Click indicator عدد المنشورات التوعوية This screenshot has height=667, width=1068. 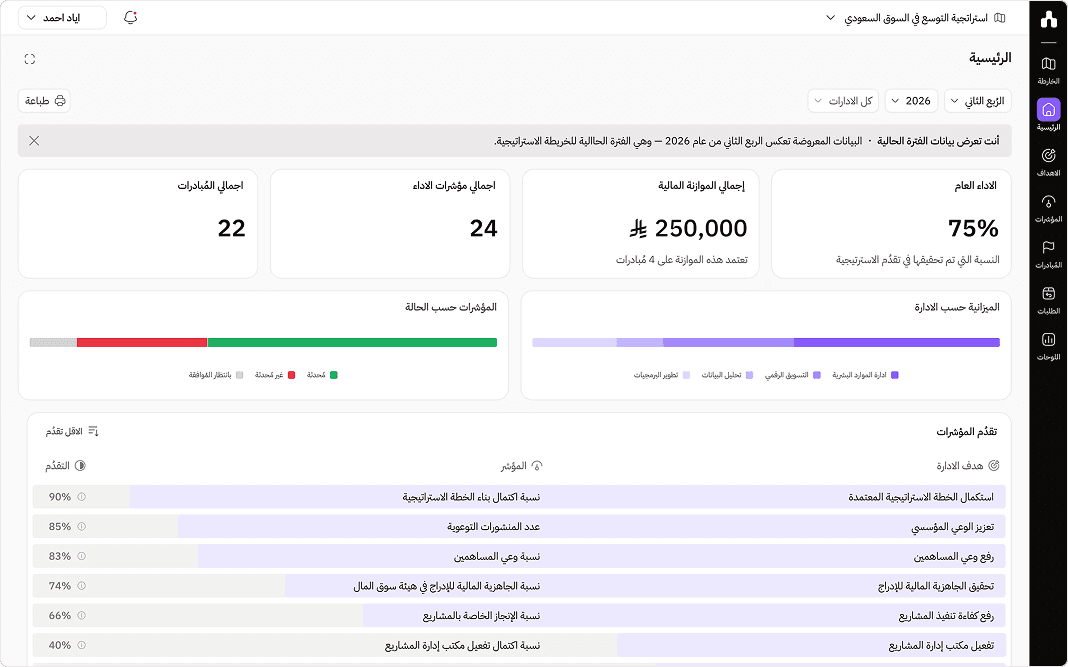coord(494,527)
